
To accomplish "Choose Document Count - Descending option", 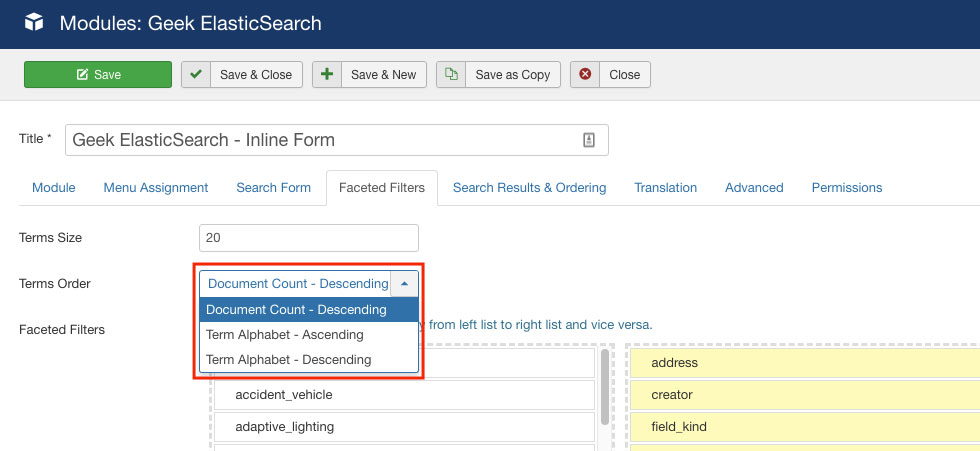I will (309, 310).
